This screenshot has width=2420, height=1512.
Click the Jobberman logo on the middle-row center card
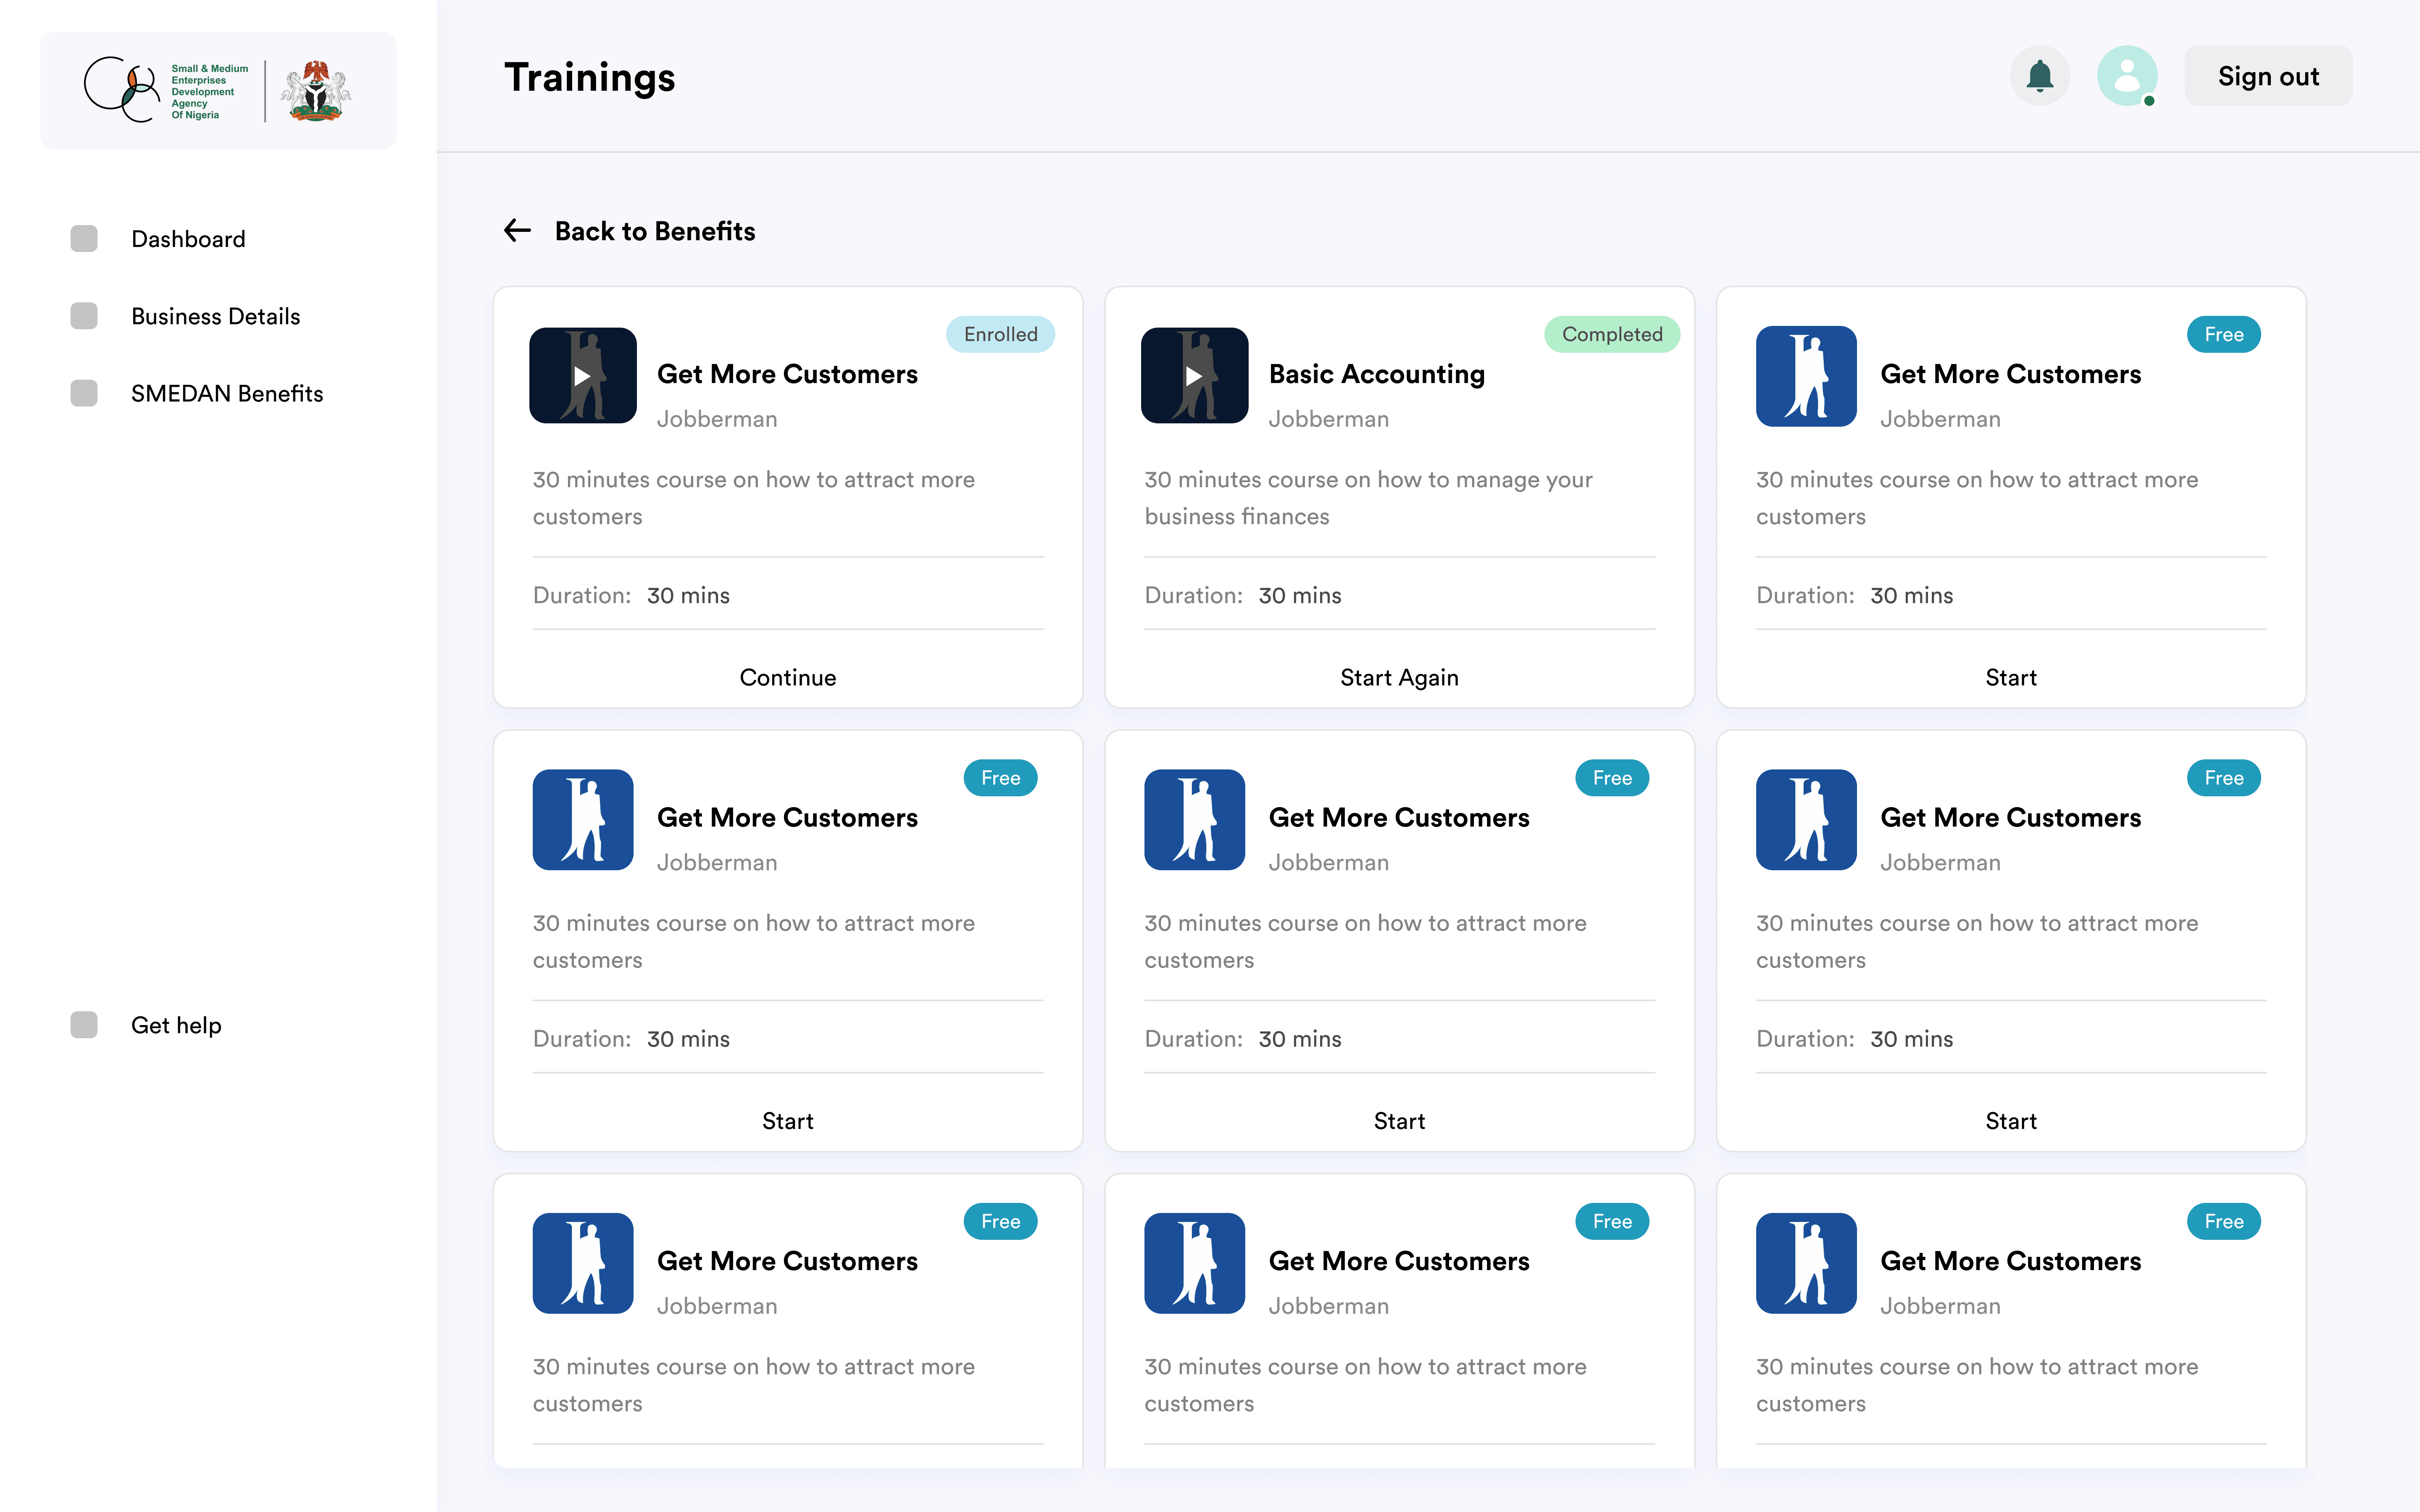pyautogui.click(x=1194, y=820)
